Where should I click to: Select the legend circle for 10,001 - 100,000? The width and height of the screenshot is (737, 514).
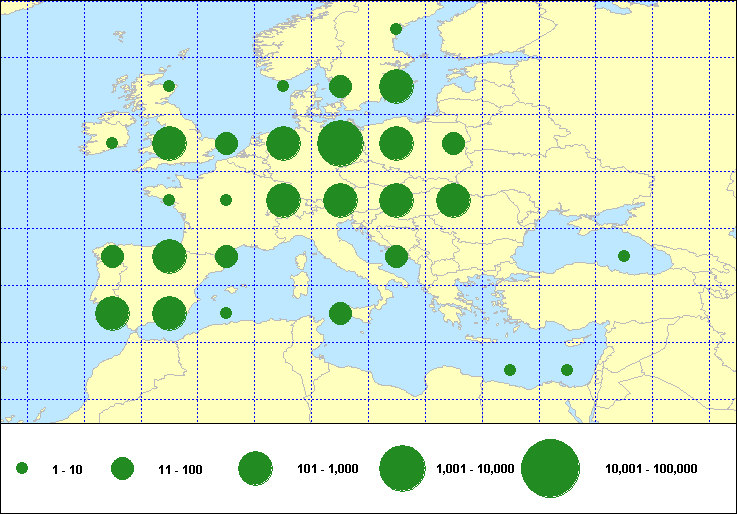[551, 468]
